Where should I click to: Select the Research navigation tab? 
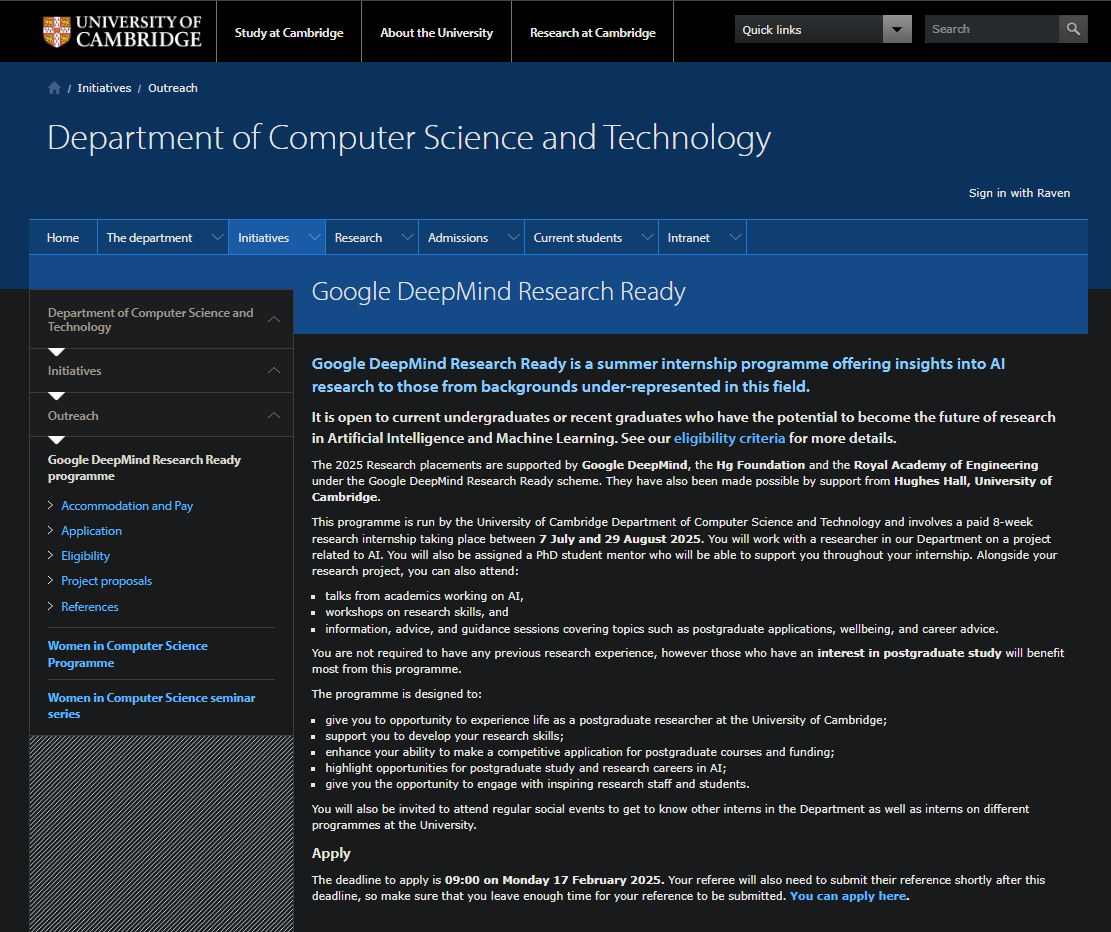coord(359,237)
